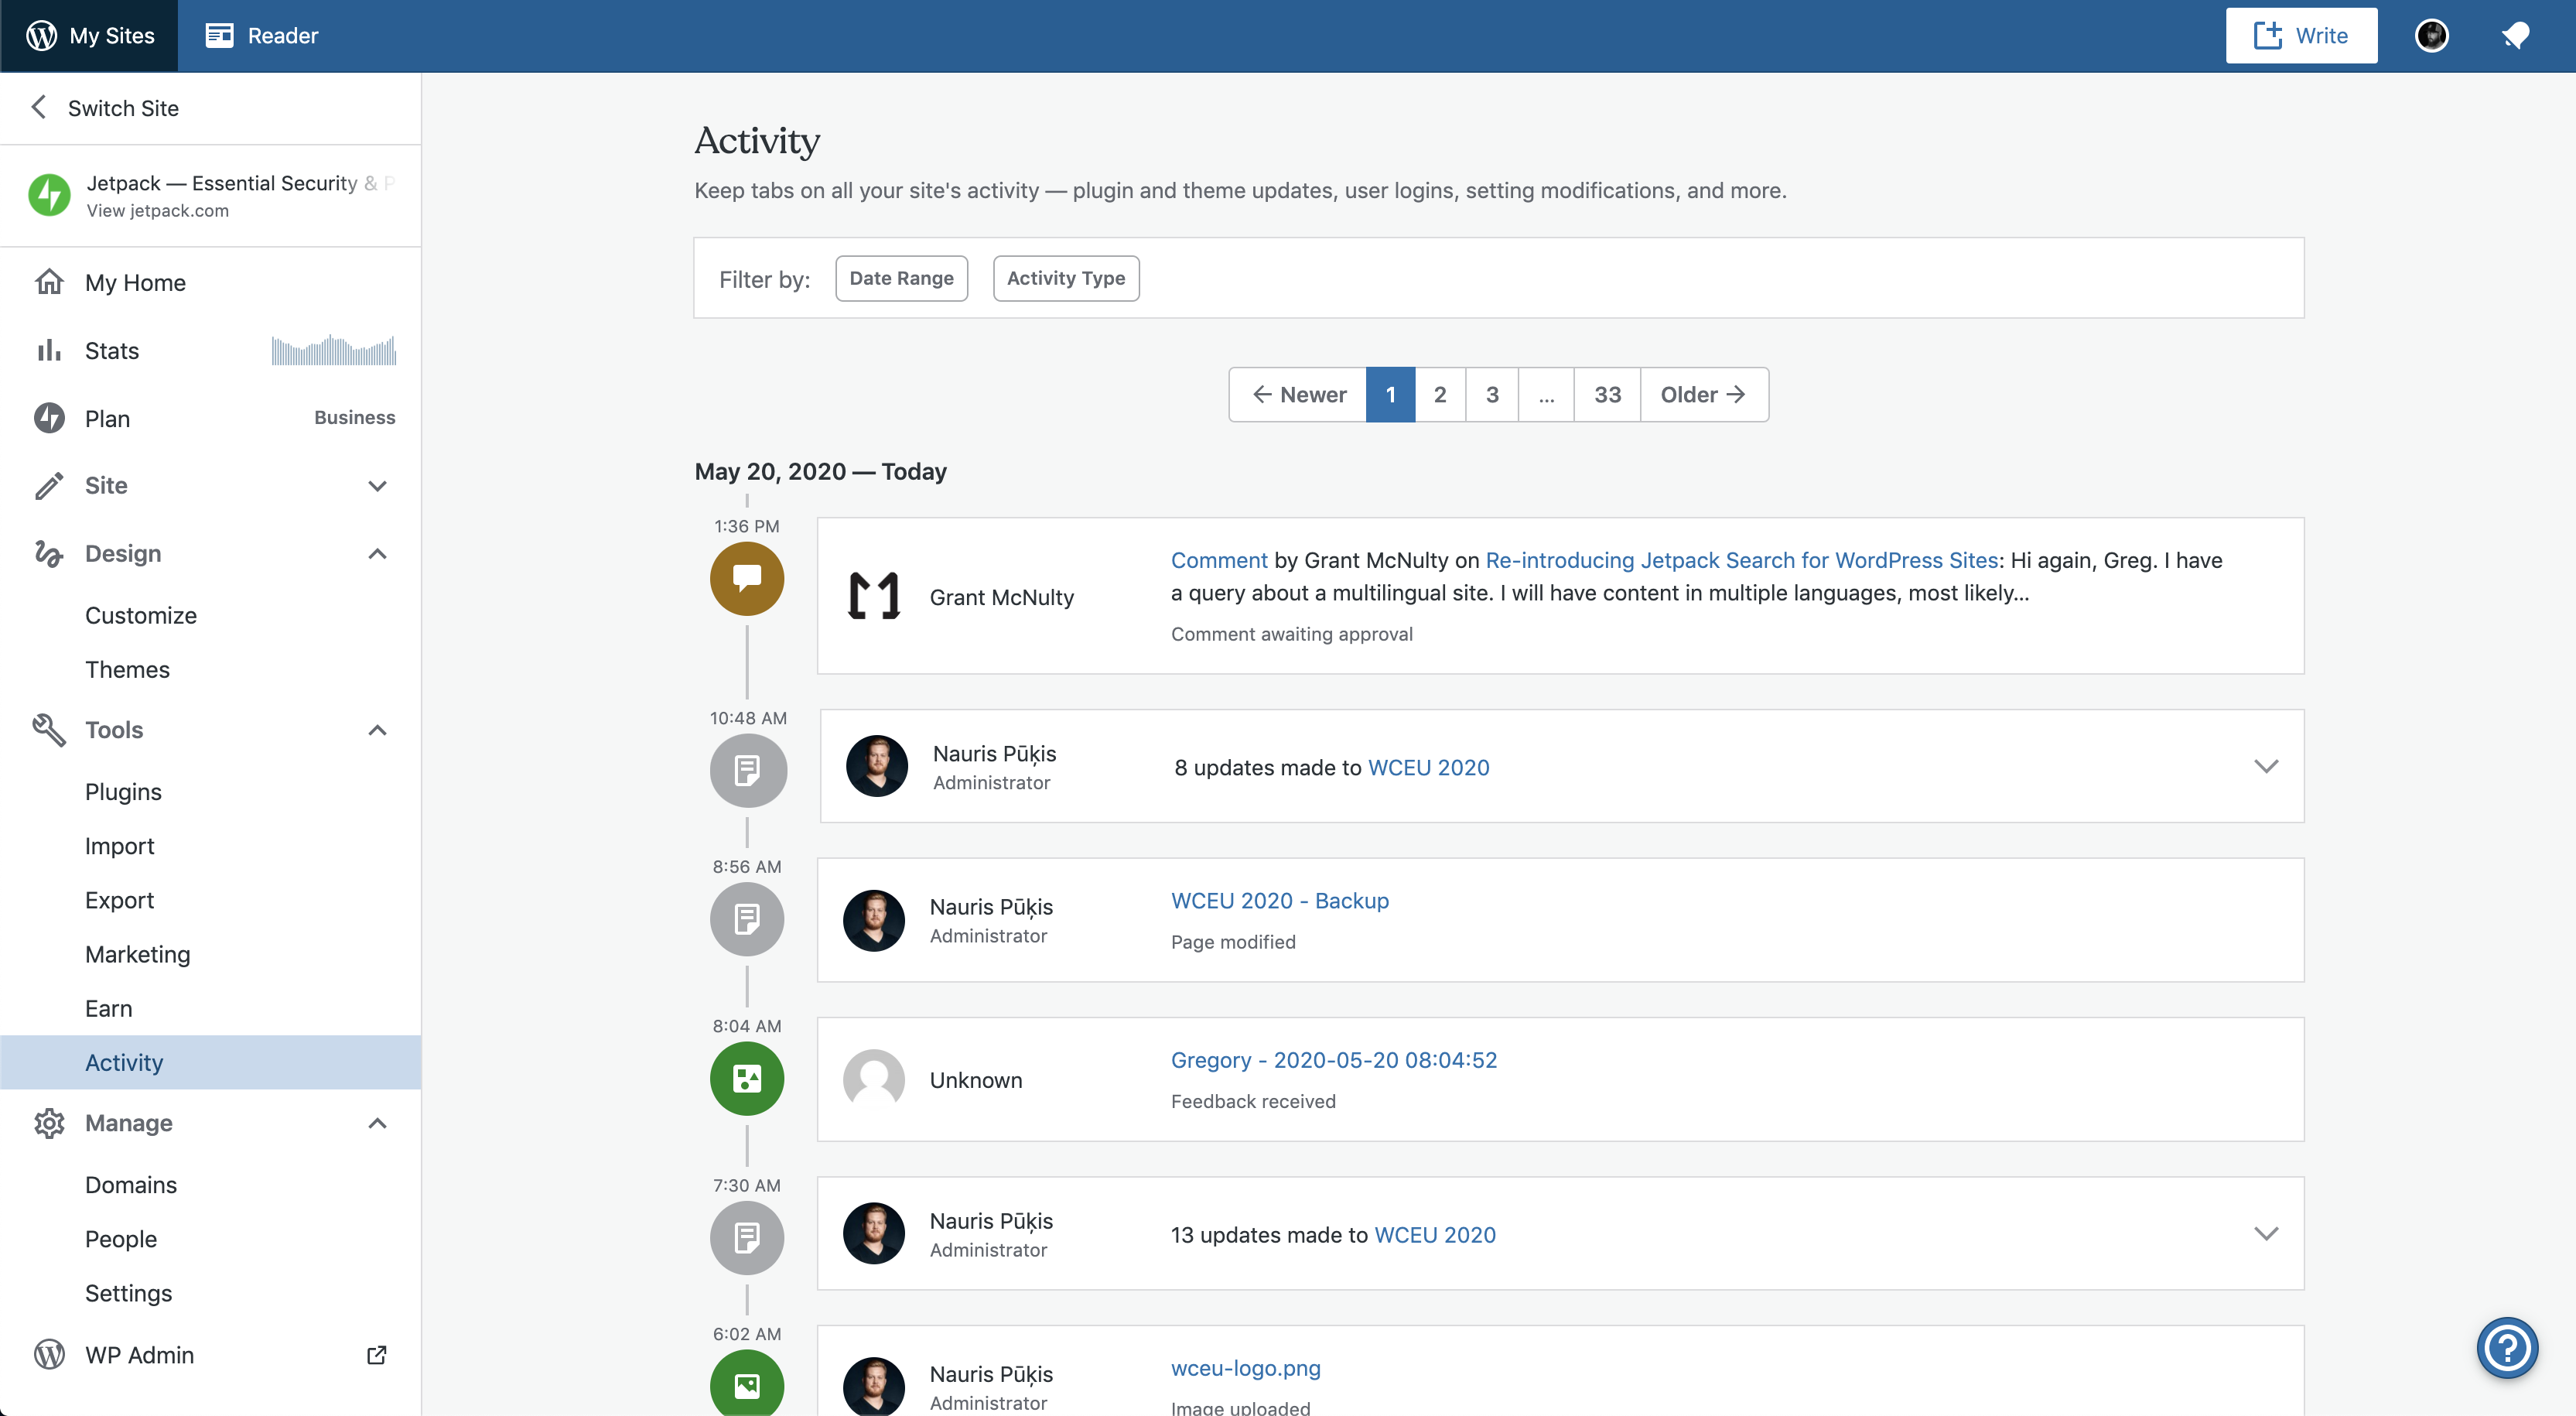Click the Activity log icon in sidebar
This screenshot has width=2576, height=1416.
[x=124, y=1062]
